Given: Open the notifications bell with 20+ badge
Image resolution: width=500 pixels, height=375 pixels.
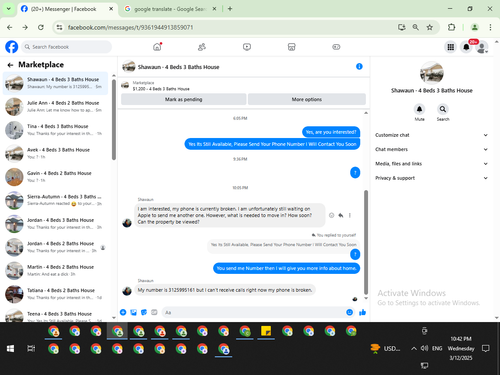Looking at the screenshot, I should click(466, 47).
